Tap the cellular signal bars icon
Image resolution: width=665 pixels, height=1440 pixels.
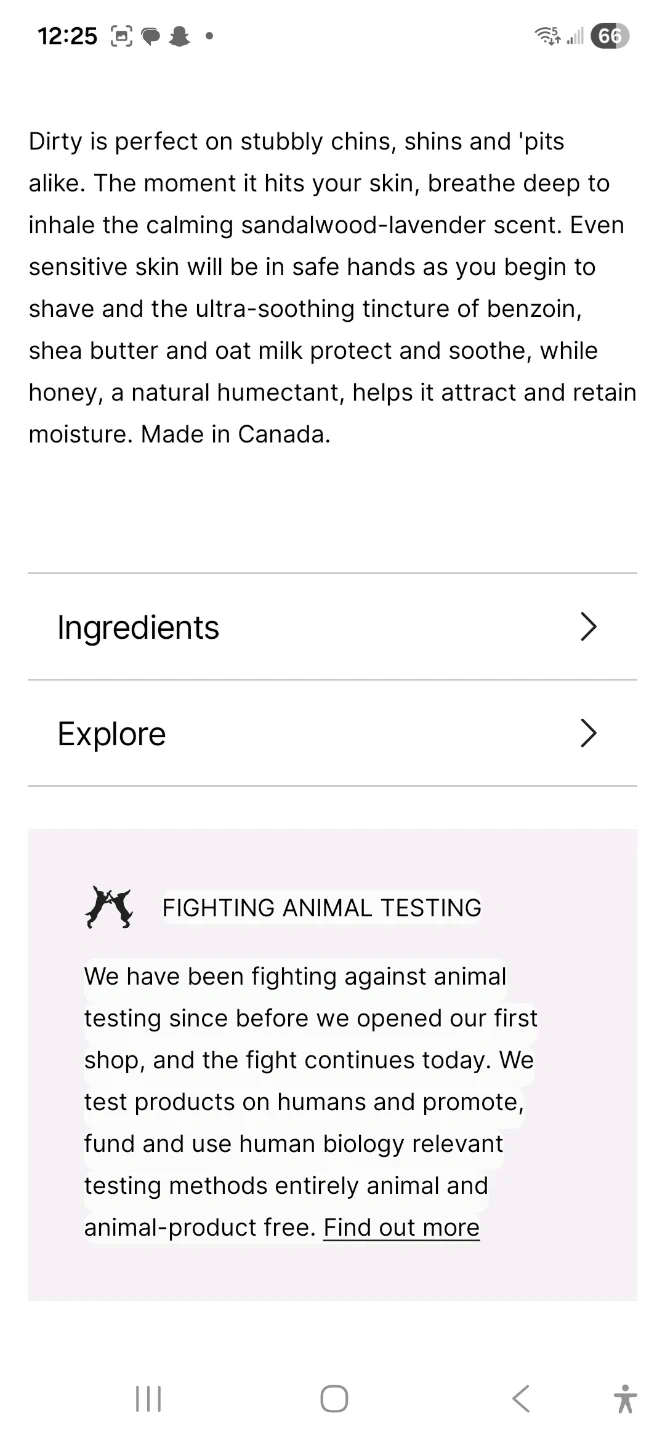(575, 37)
